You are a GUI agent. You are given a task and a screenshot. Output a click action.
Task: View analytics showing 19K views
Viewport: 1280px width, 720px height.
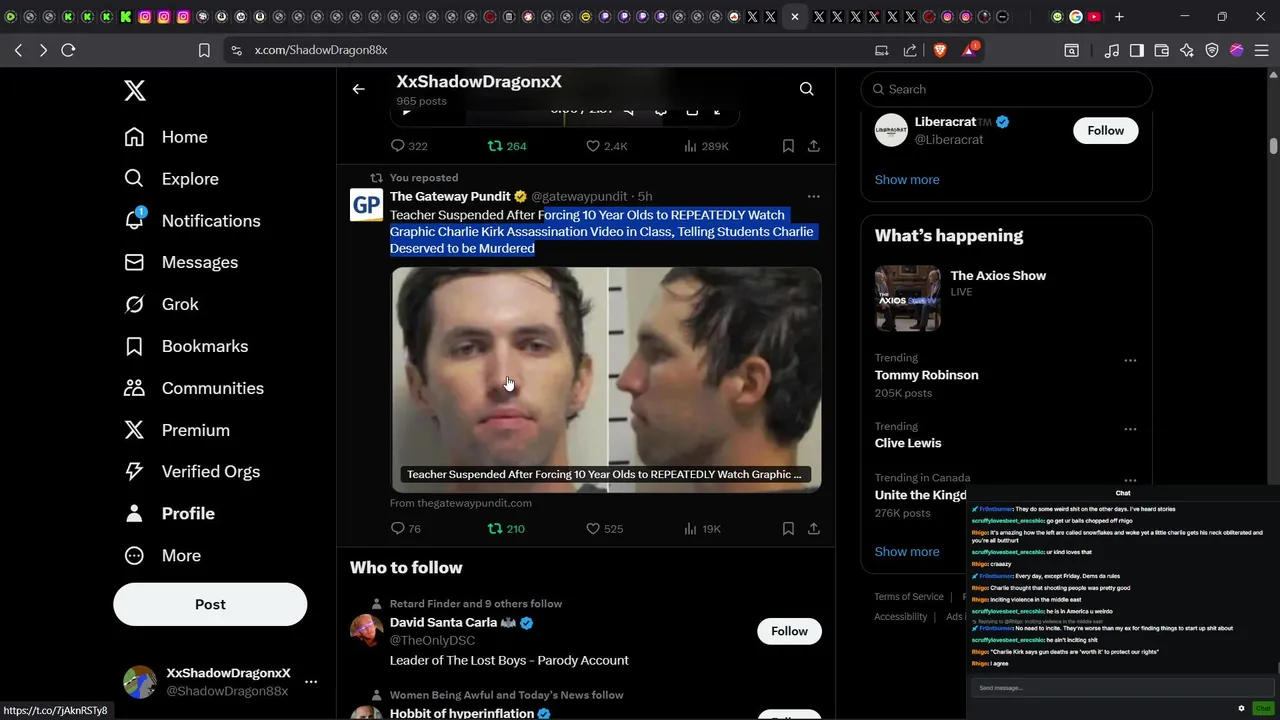(702, 529)
